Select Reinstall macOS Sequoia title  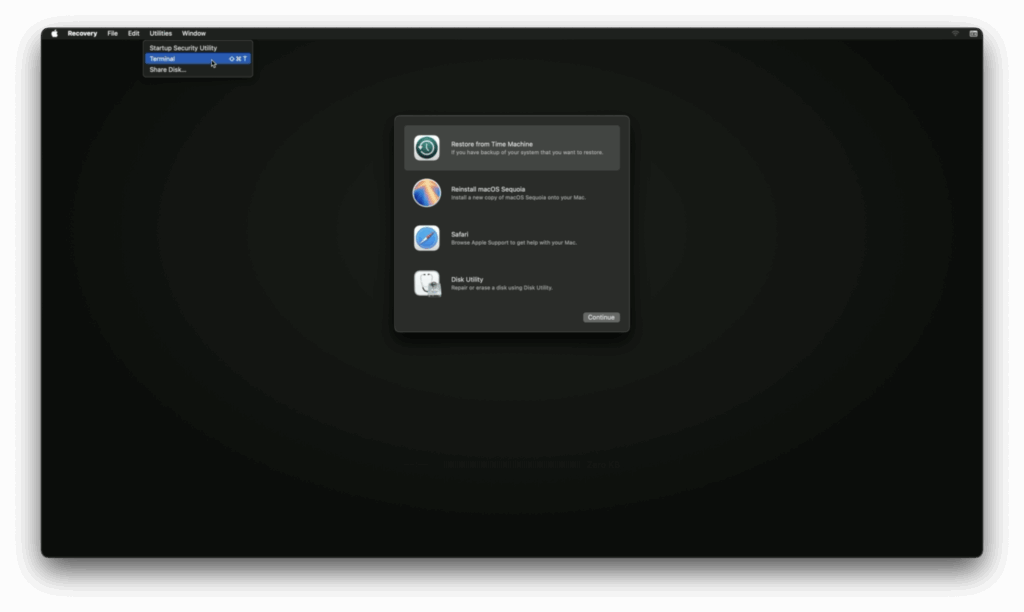click(488, 189)
